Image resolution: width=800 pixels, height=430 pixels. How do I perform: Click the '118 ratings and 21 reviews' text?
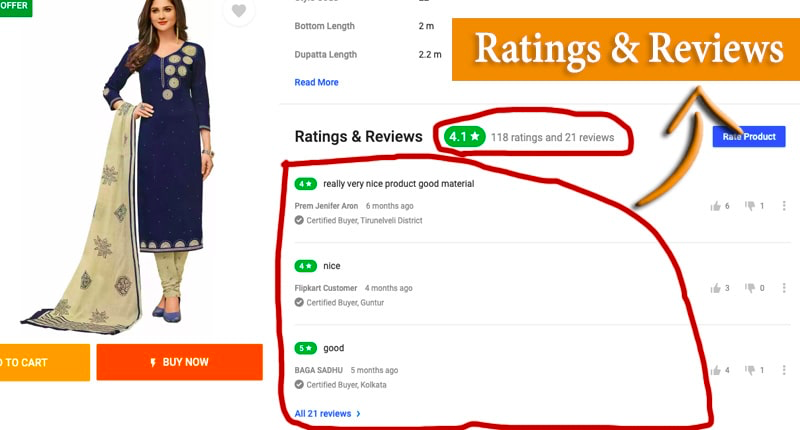(x=553, y=137)
